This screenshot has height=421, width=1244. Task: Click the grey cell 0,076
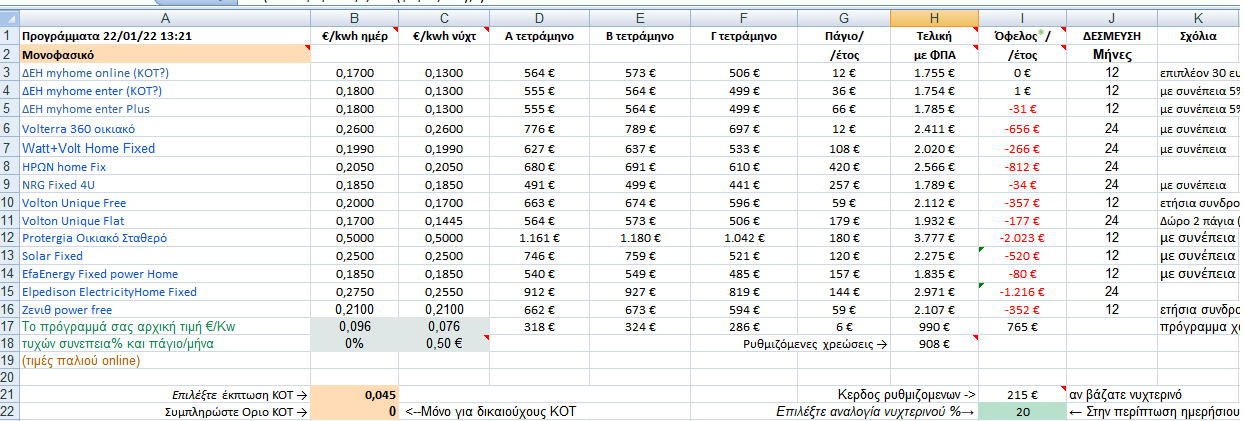click(444, 326)
